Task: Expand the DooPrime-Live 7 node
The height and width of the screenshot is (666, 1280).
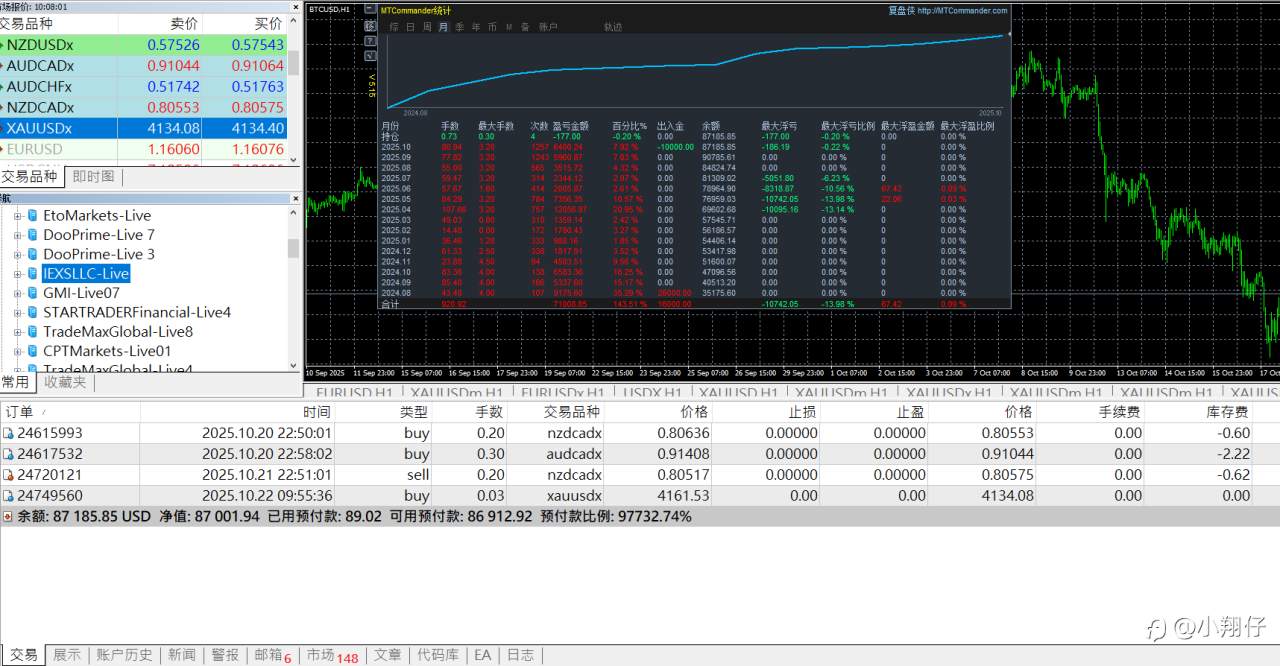Action: [17, 235]
